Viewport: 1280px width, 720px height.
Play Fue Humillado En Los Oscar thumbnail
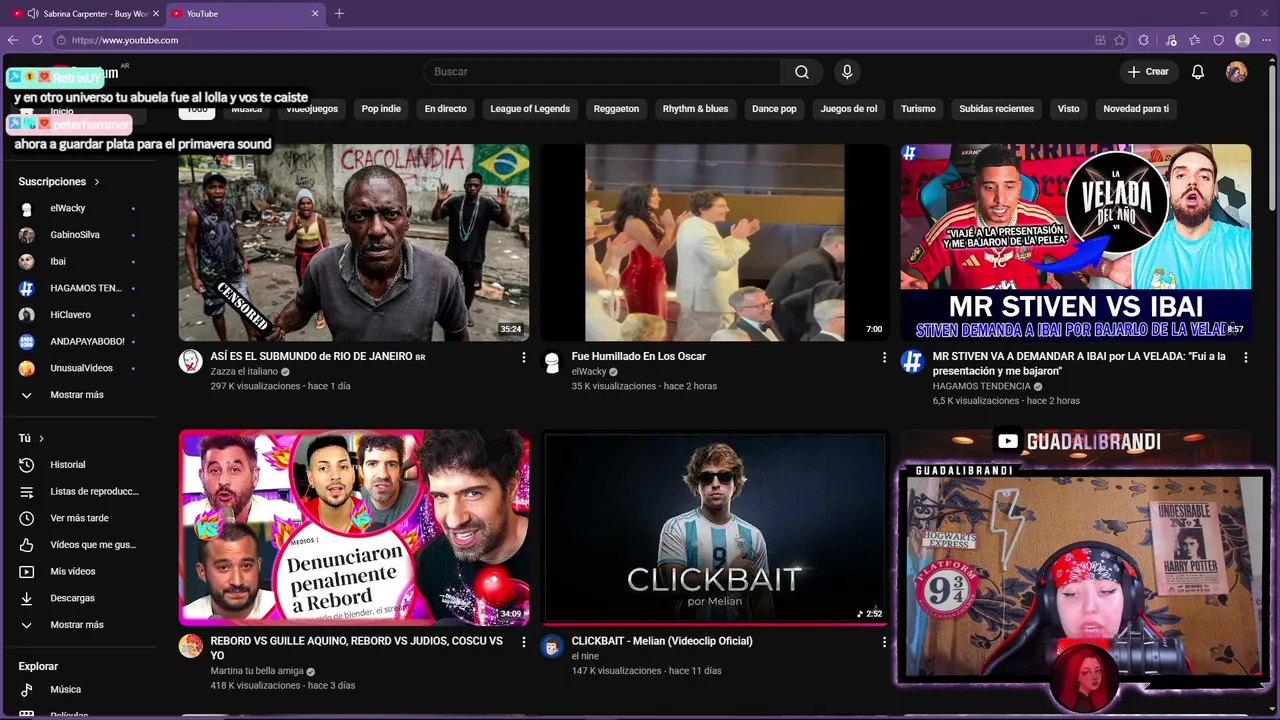click(x=715, y=243)
